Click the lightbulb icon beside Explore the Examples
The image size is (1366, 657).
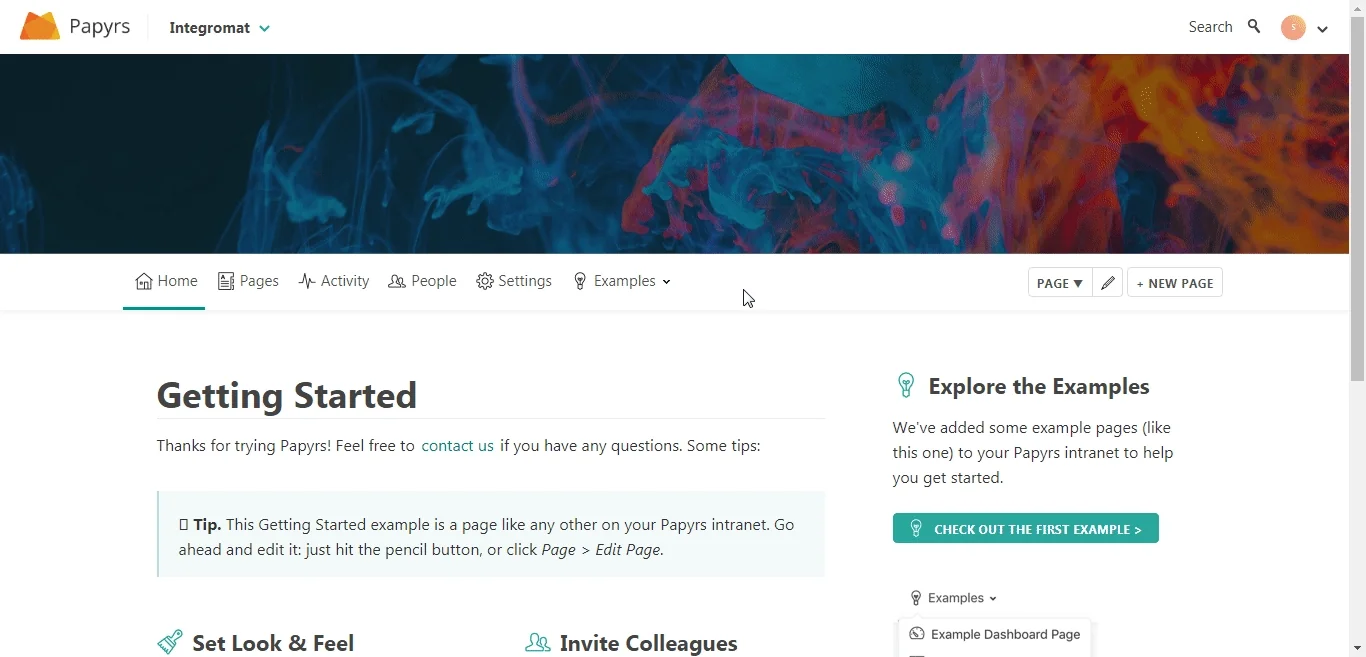tap(906, 385)
